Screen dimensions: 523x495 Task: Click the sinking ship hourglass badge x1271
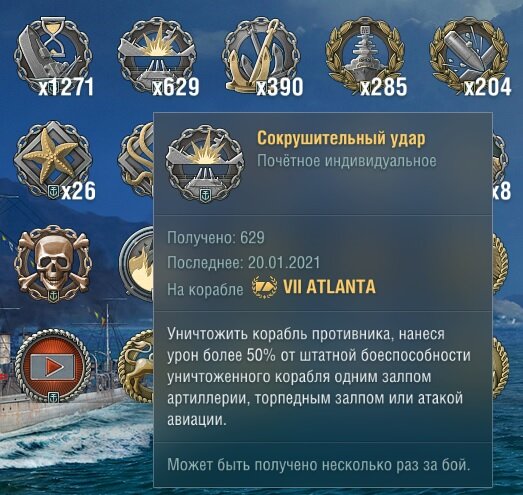coord(53,56)
